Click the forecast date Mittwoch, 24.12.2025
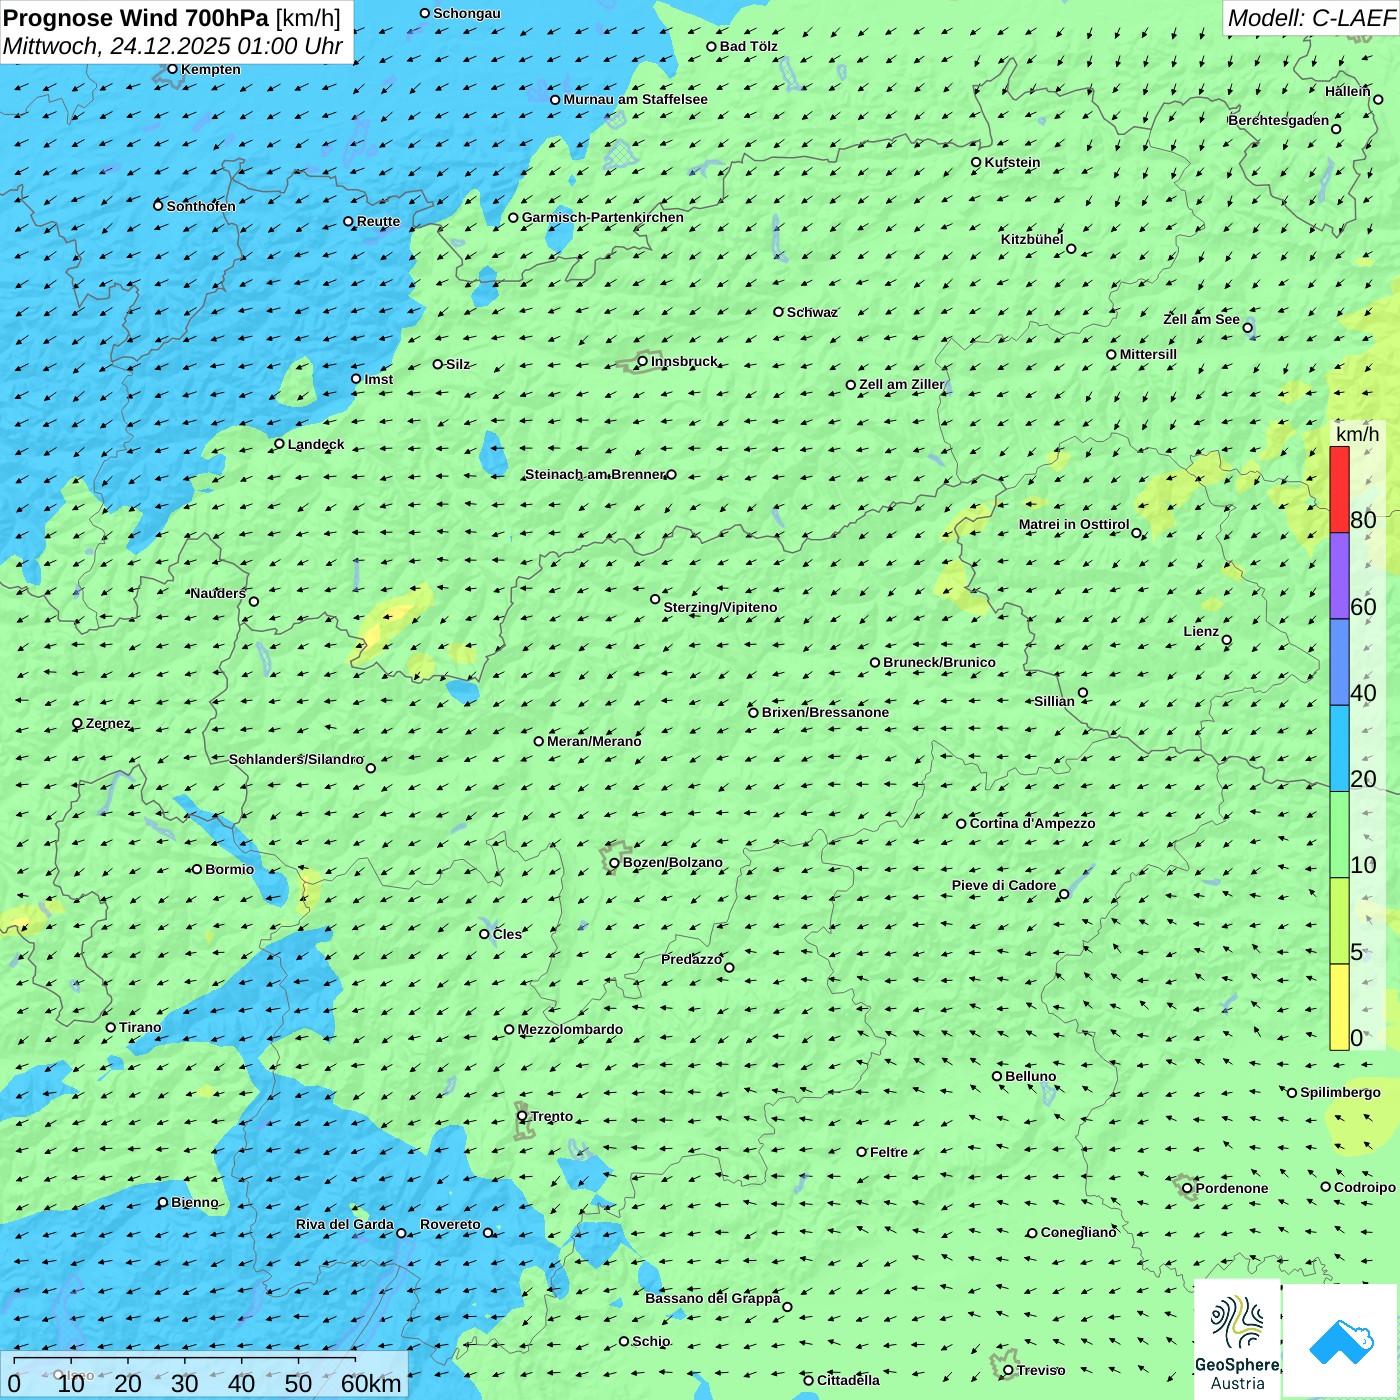Viewport: 1400px width, 1400px height. coord(172,46)
